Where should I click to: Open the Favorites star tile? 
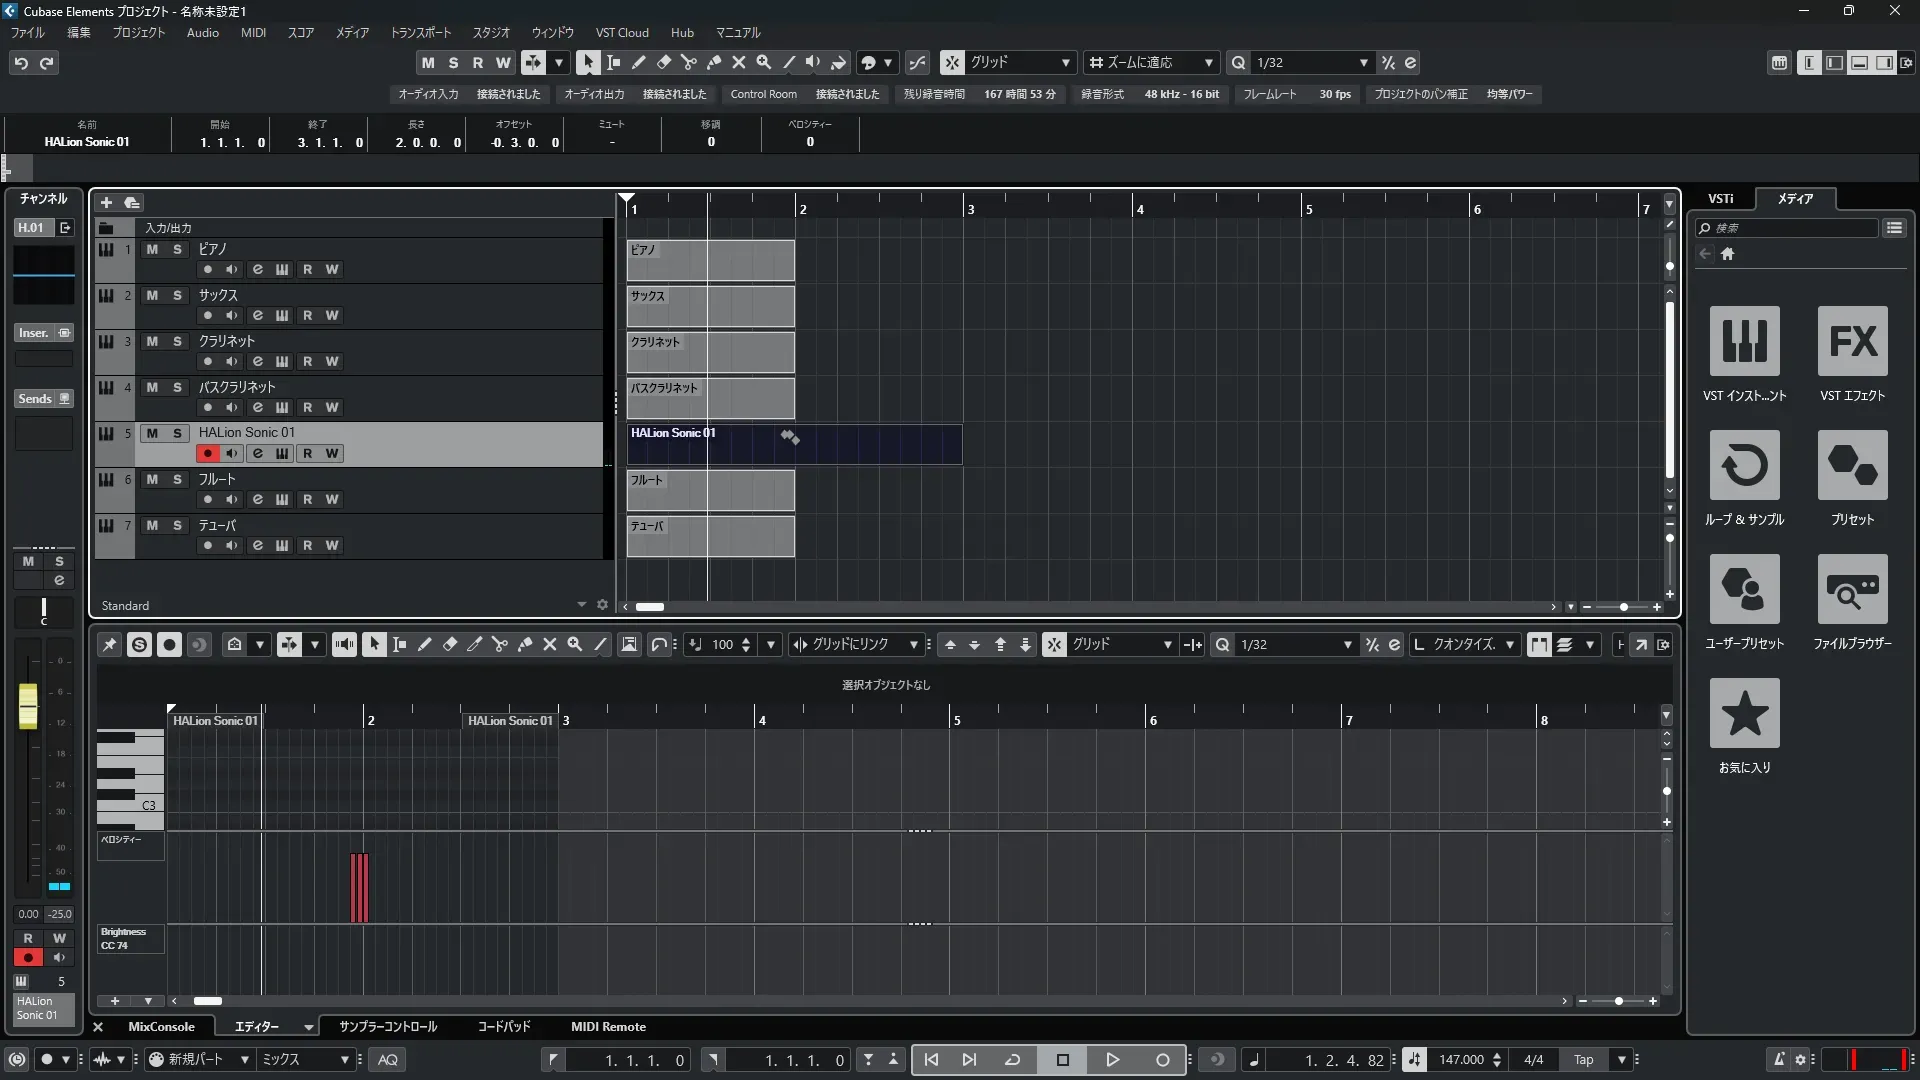[x=1744, y=713]
